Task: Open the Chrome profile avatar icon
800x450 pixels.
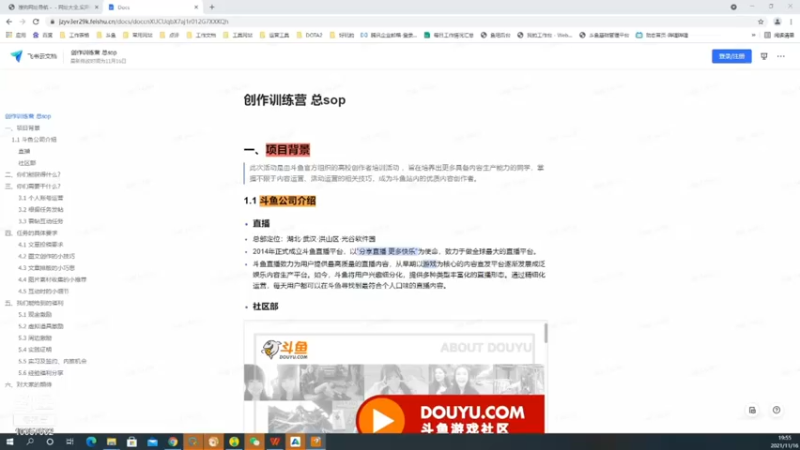Action: coord(777,21)
